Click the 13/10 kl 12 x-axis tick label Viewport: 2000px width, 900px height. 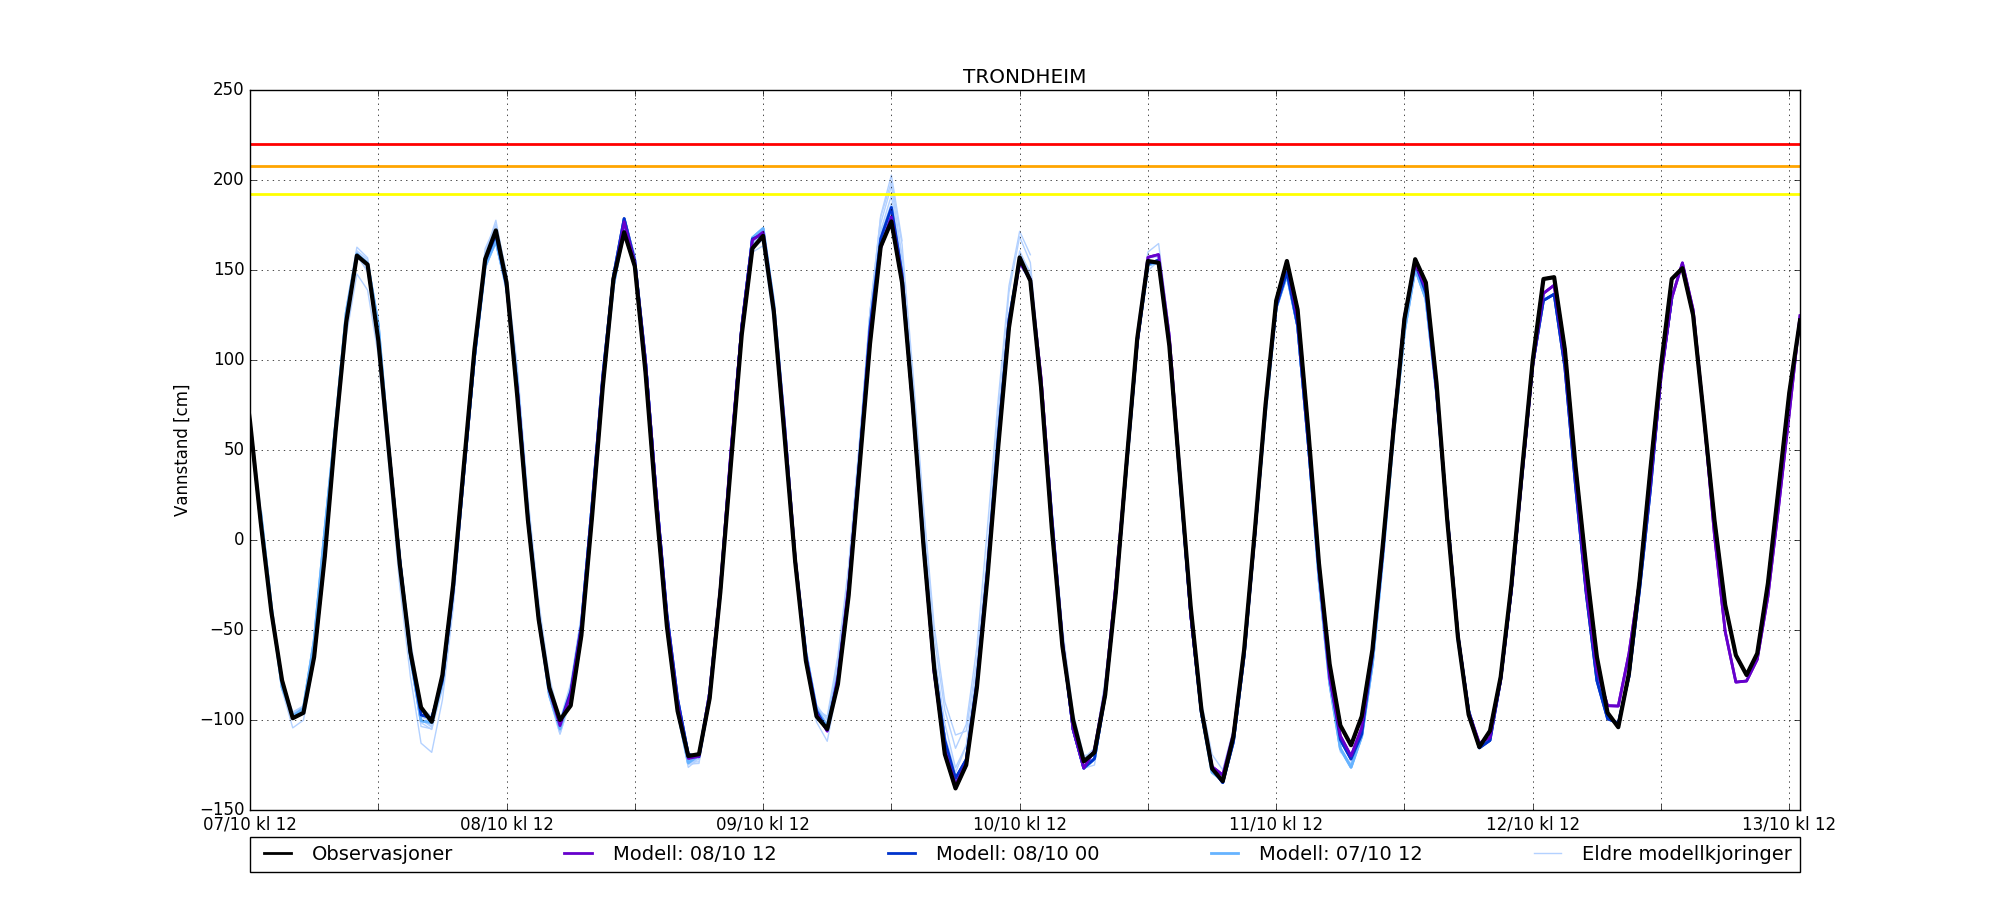click(x=1789, y=825)
